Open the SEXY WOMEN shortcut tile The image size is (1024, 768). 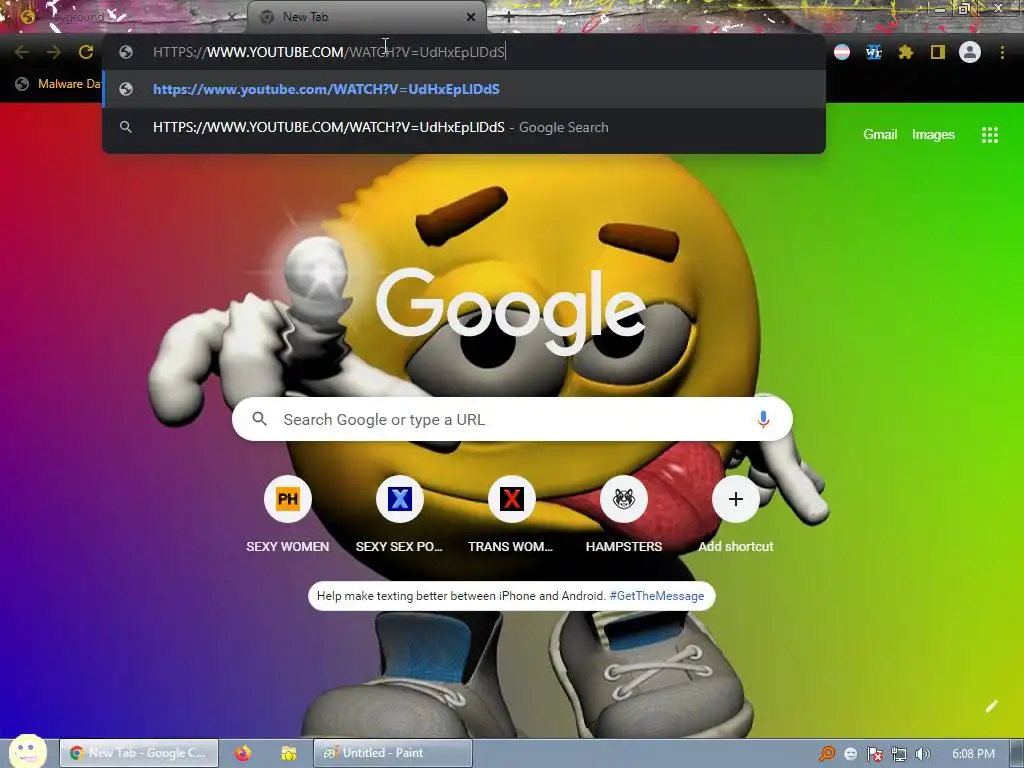click(x=287, y=515)
